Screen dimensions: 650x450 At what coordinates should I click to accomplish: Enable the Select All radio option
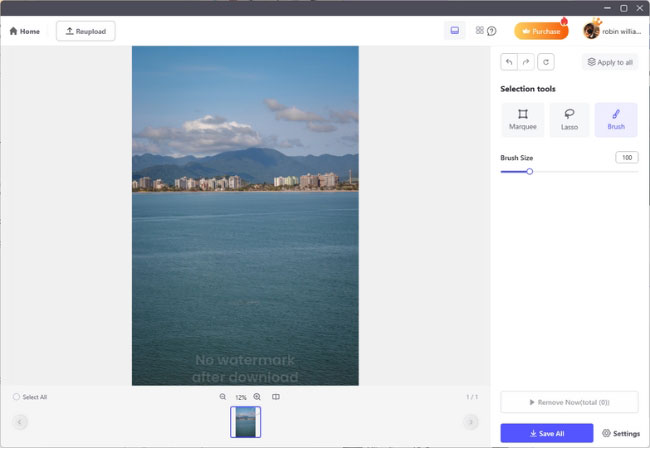point(17,397)
